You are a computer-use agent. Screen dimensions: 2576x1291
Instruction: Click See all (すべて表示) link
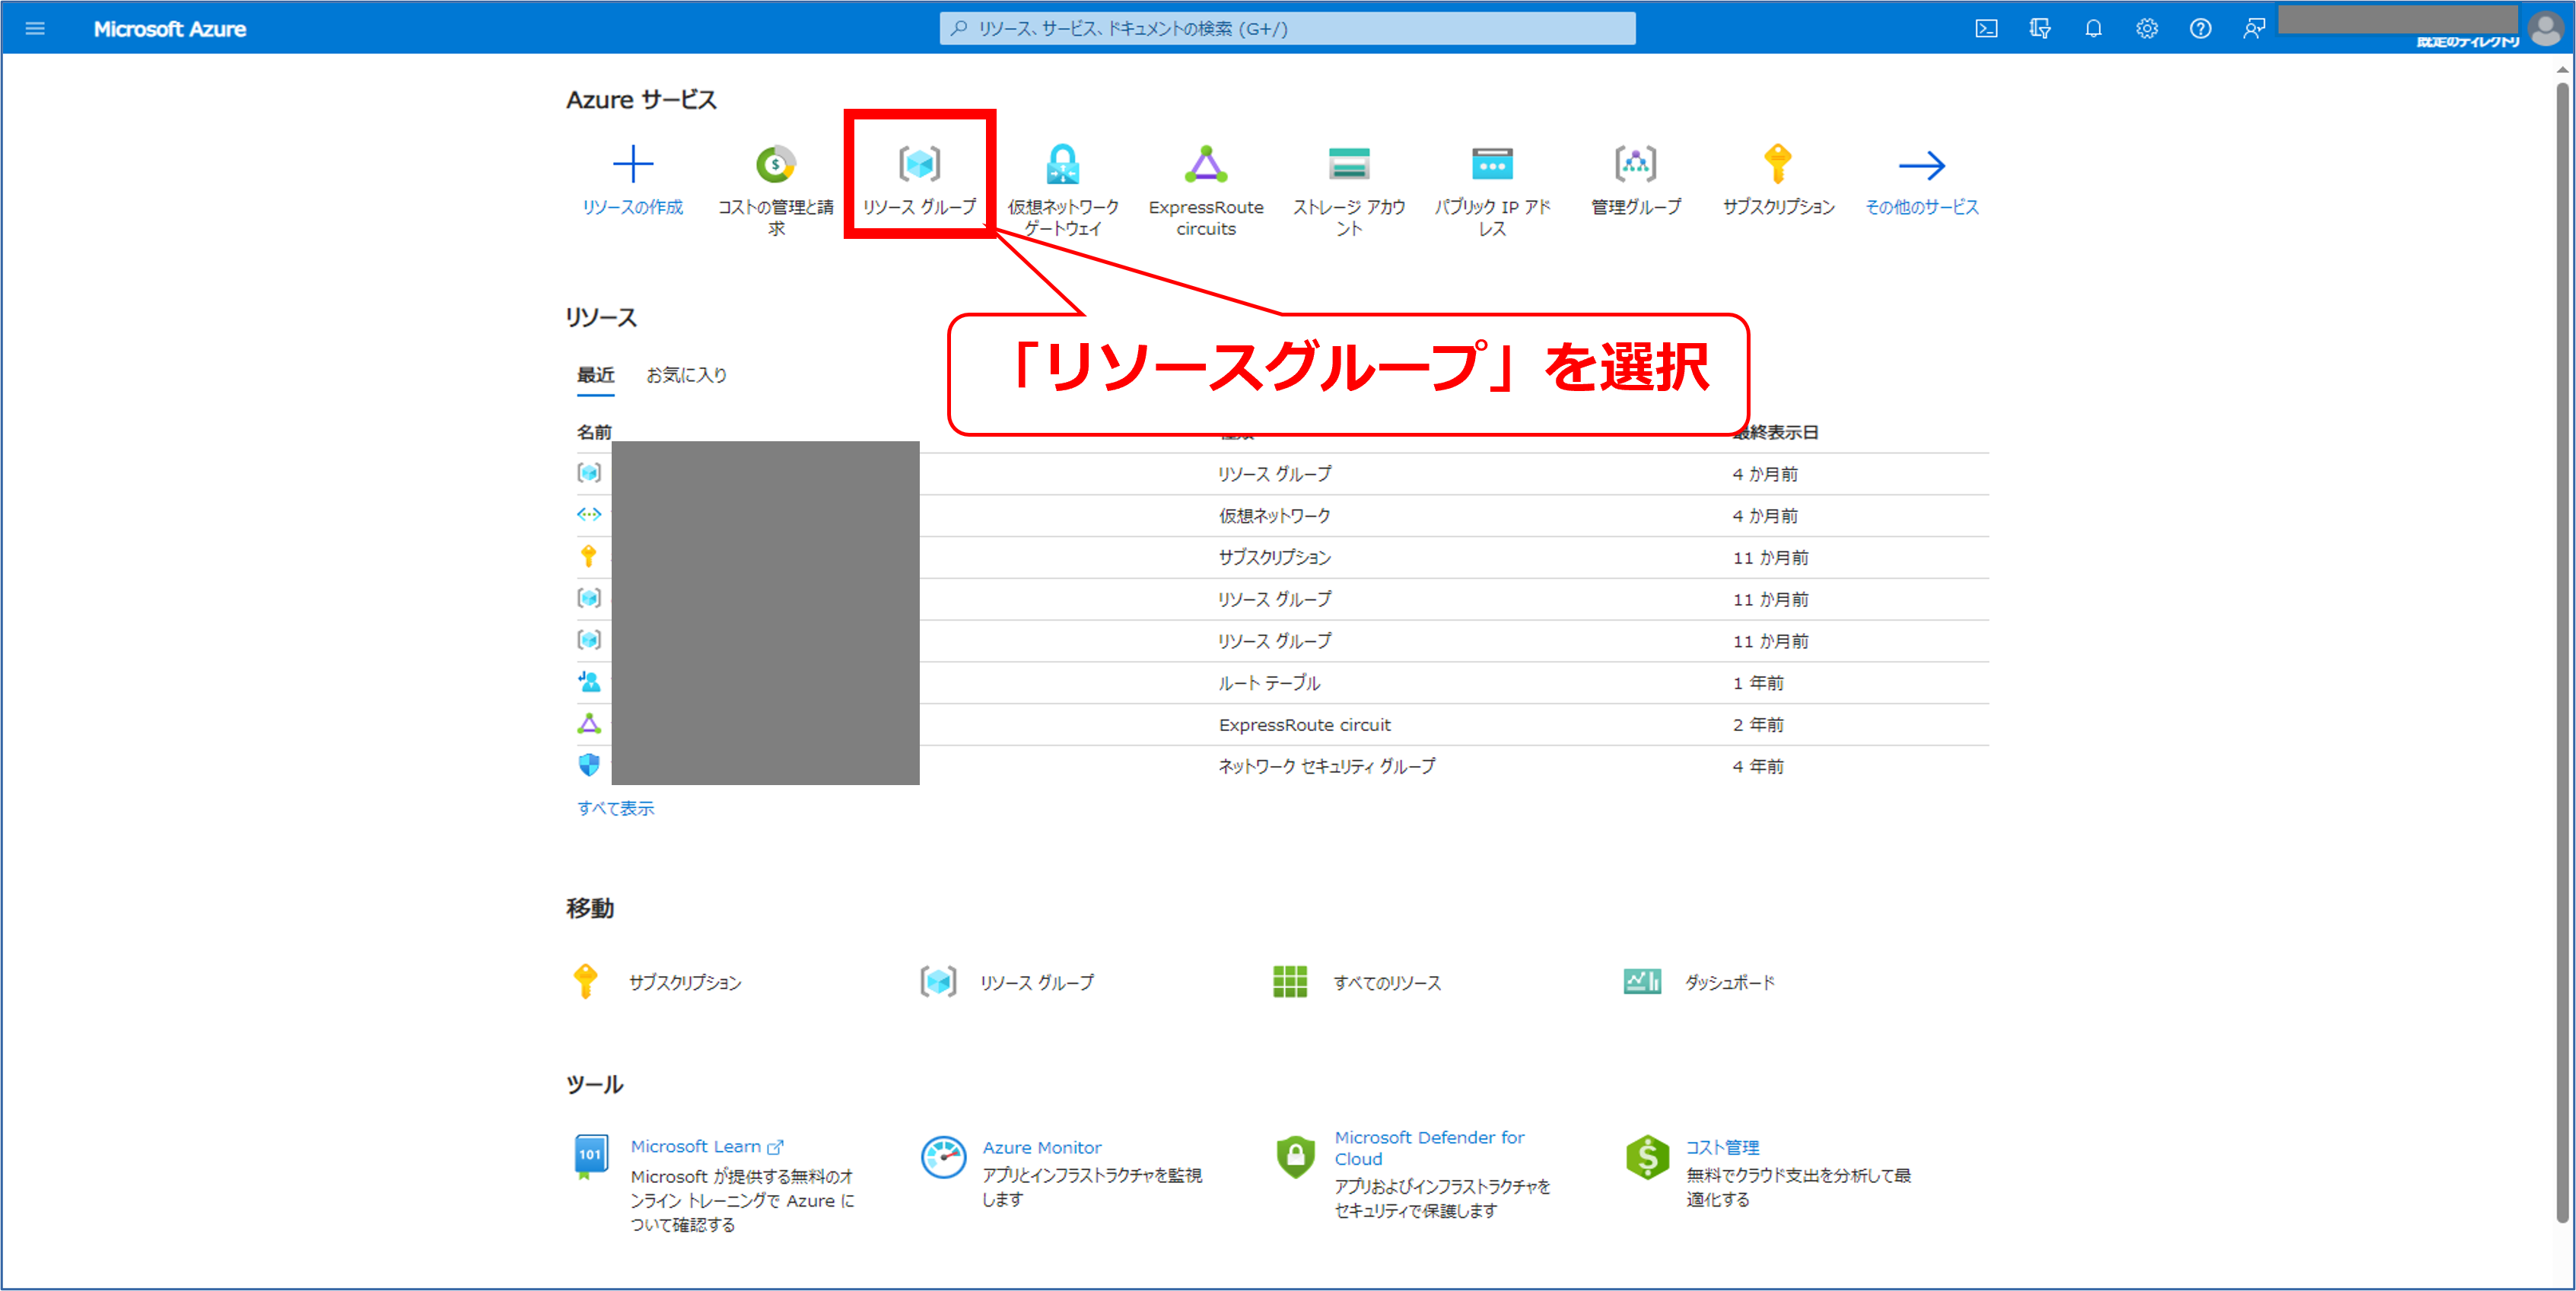pyautogui.click(x=615, y=808)
